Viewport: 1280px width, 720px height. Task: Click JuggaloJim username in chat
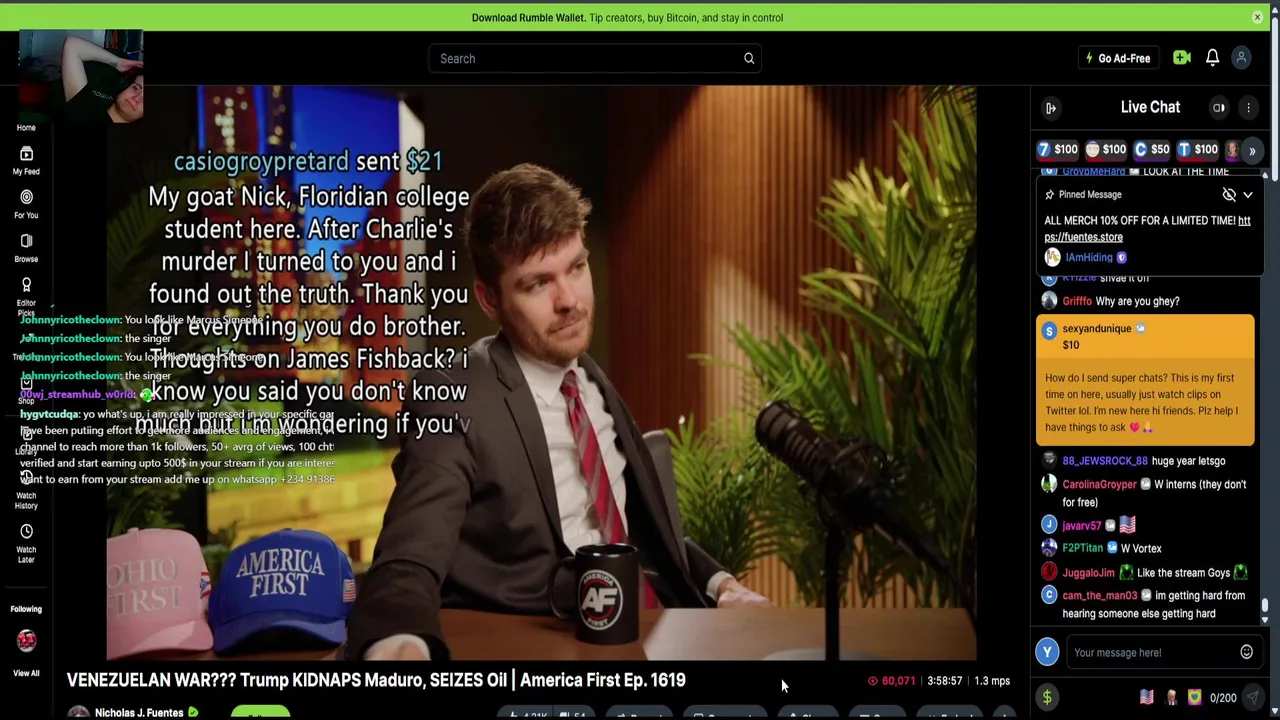[x=1088, y=573]
